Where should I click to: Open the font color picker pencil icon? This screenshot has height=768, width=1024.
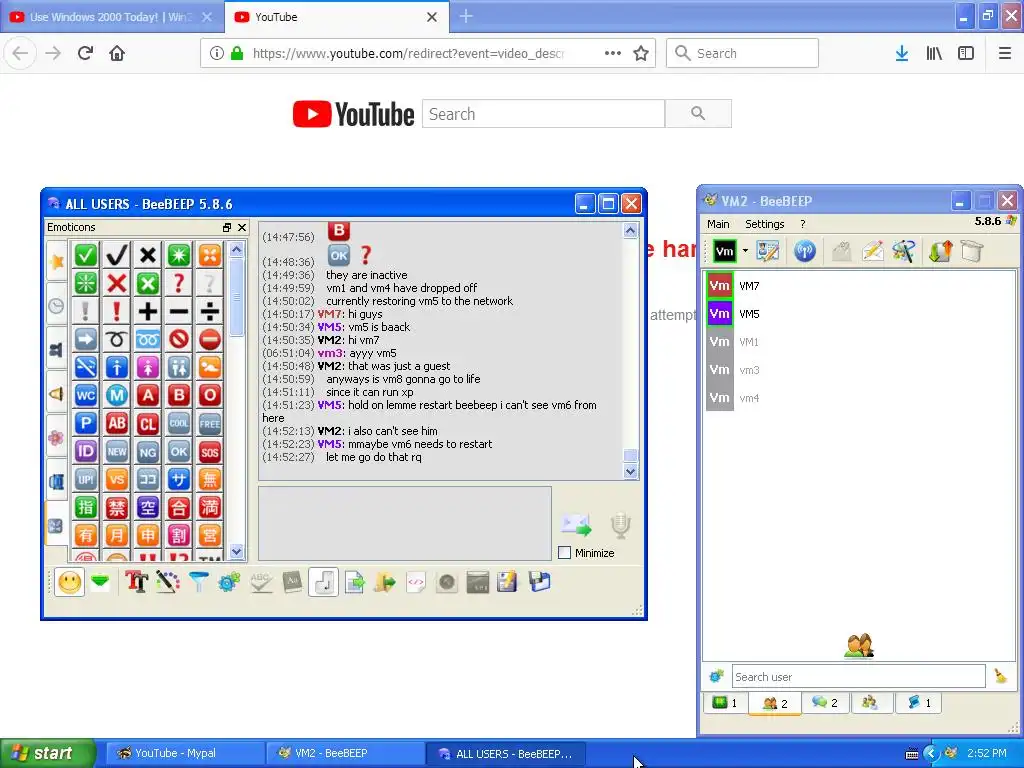click(167, 582)
